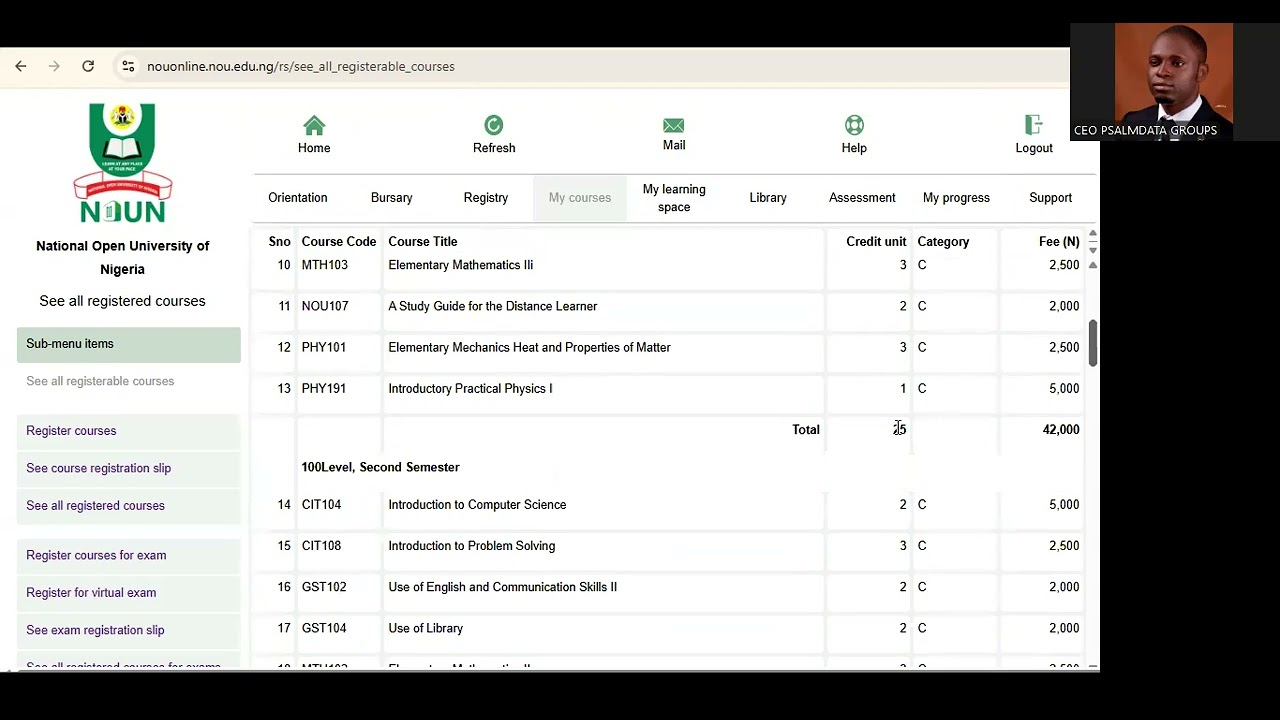This screenshot has width=1280, height=720.
Task: Open See course registration slip link
Action: click(98, 468)
